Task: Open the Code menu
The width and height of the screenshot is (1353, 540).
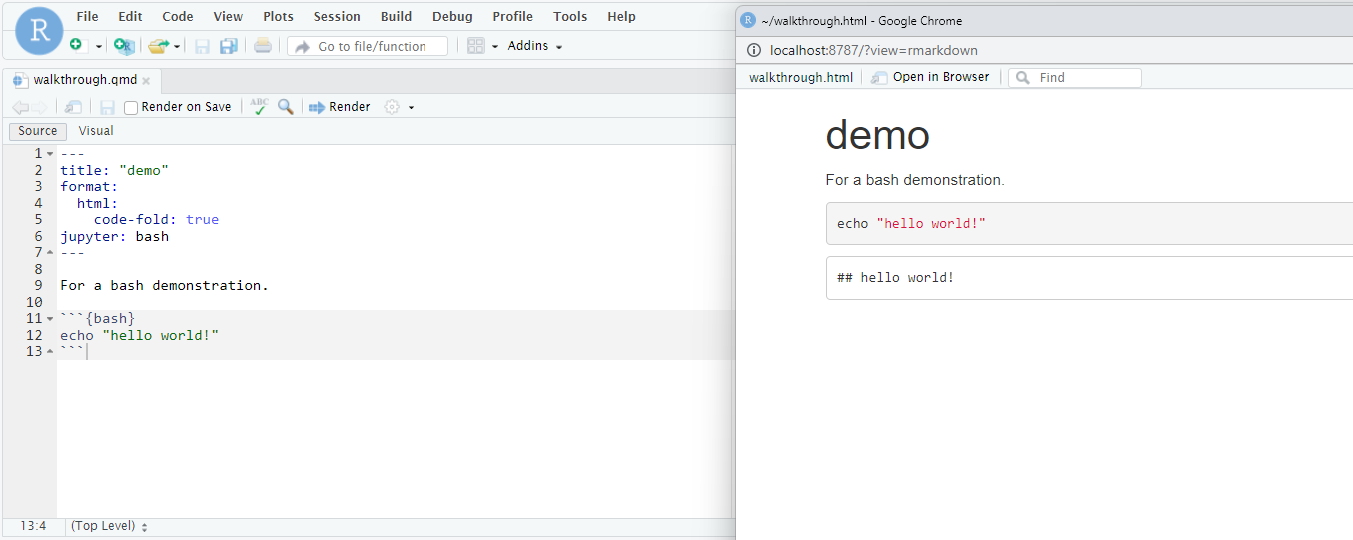Action: (178, 16)
